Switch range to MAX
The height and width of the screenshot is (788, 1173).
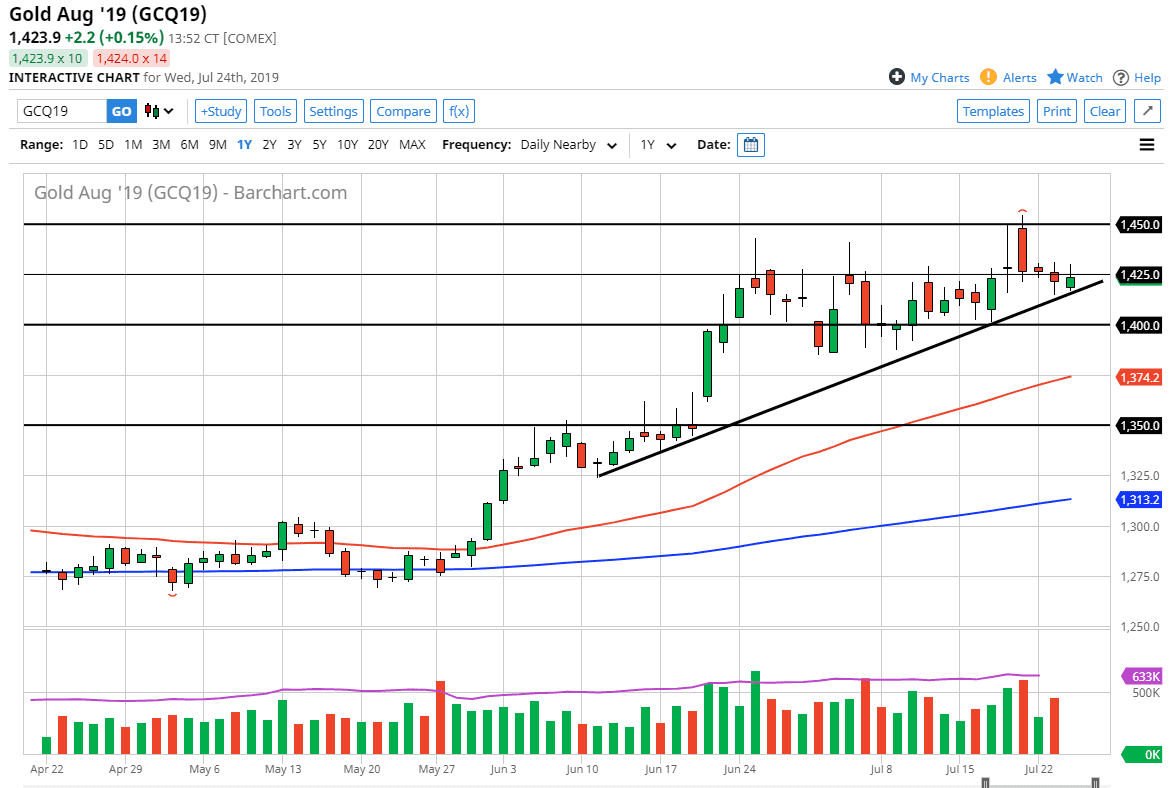[x=412, y=144]
